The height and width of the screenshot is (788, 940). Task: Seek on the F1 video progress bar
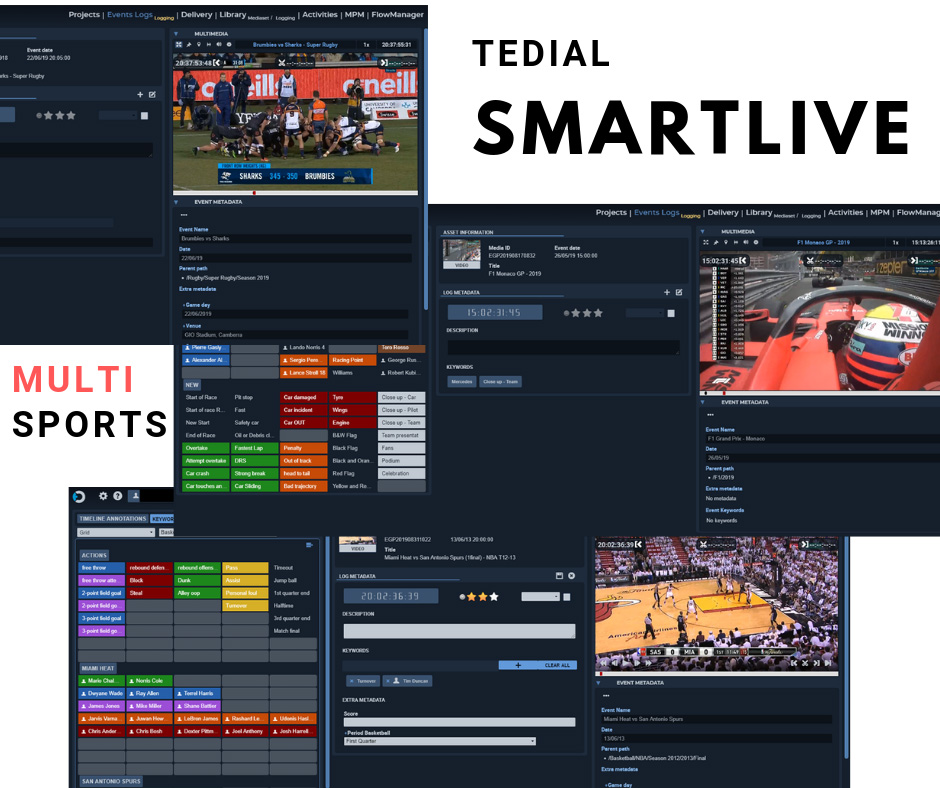click(820, 393)
